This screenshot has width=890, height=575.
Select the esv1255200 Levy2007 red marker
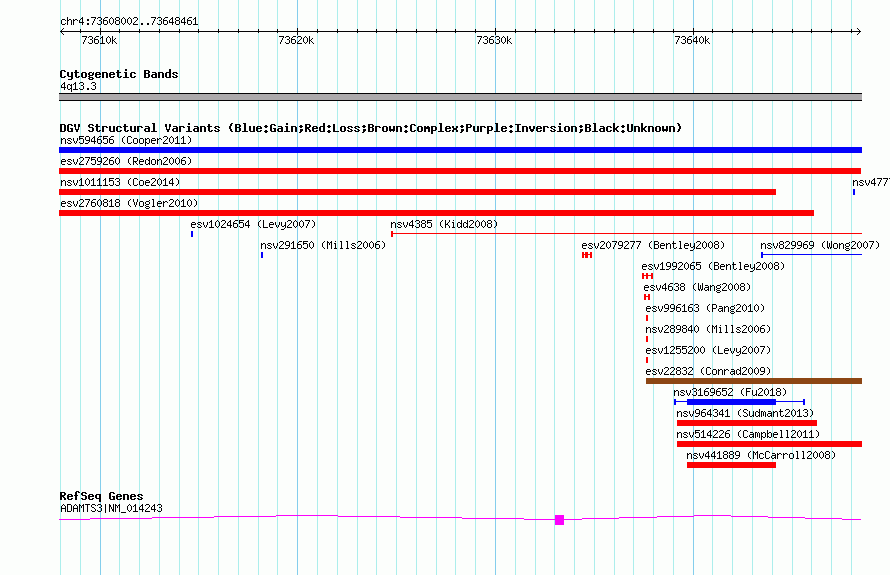click(x=646, y=360)
